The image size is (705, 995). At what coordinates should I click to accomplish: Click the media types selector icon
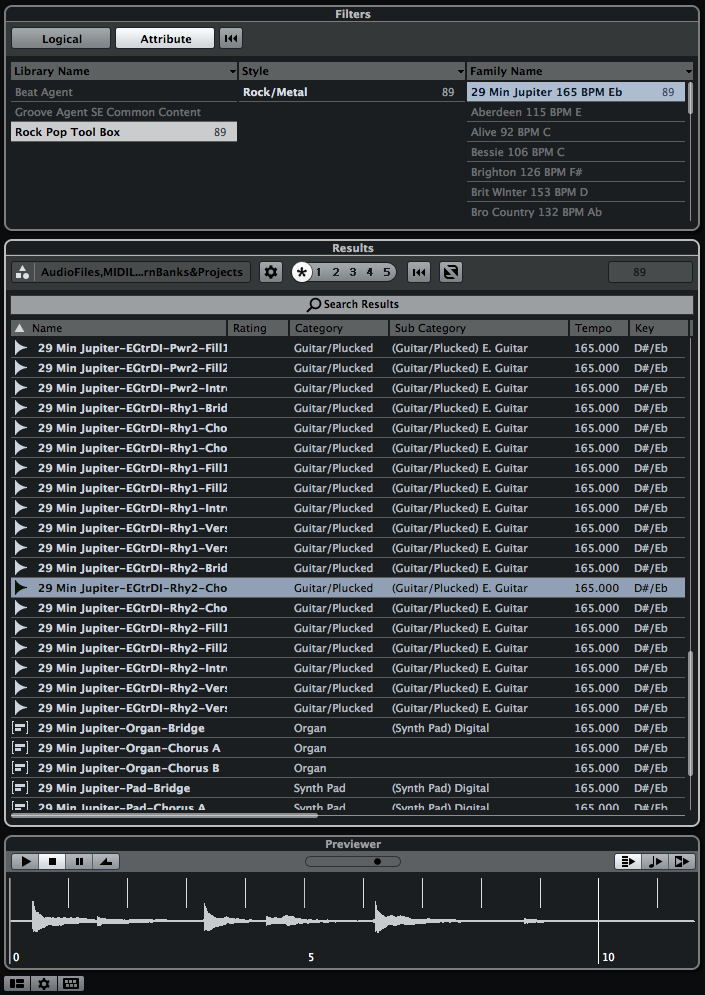(x=22, y=272)
